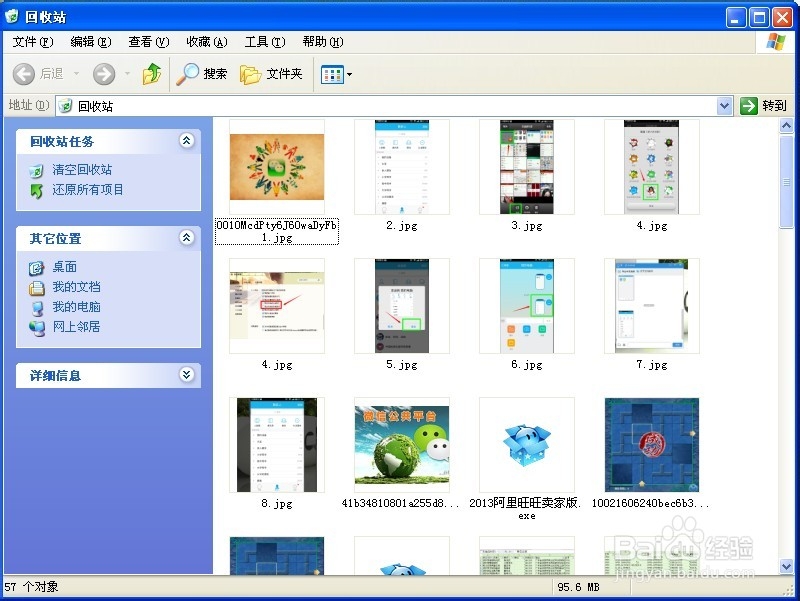This screenshot has height=601, width=800.
Task: Click the recycle bin icon in address bar
Action: tap(65, 106)
